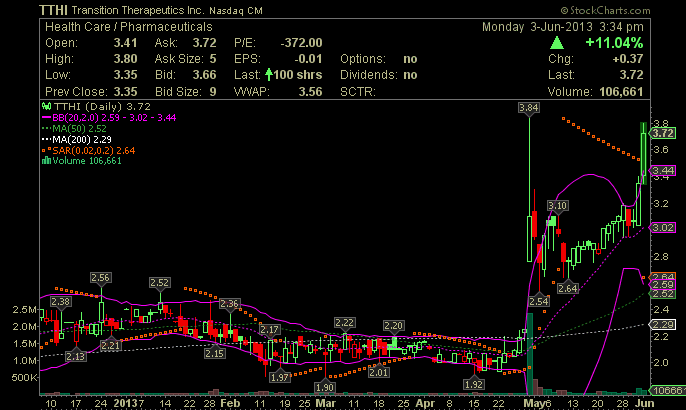The image size is (686, 410).
Task: Select the TTHI ticker symbol in the title
Action: (53, 10)
